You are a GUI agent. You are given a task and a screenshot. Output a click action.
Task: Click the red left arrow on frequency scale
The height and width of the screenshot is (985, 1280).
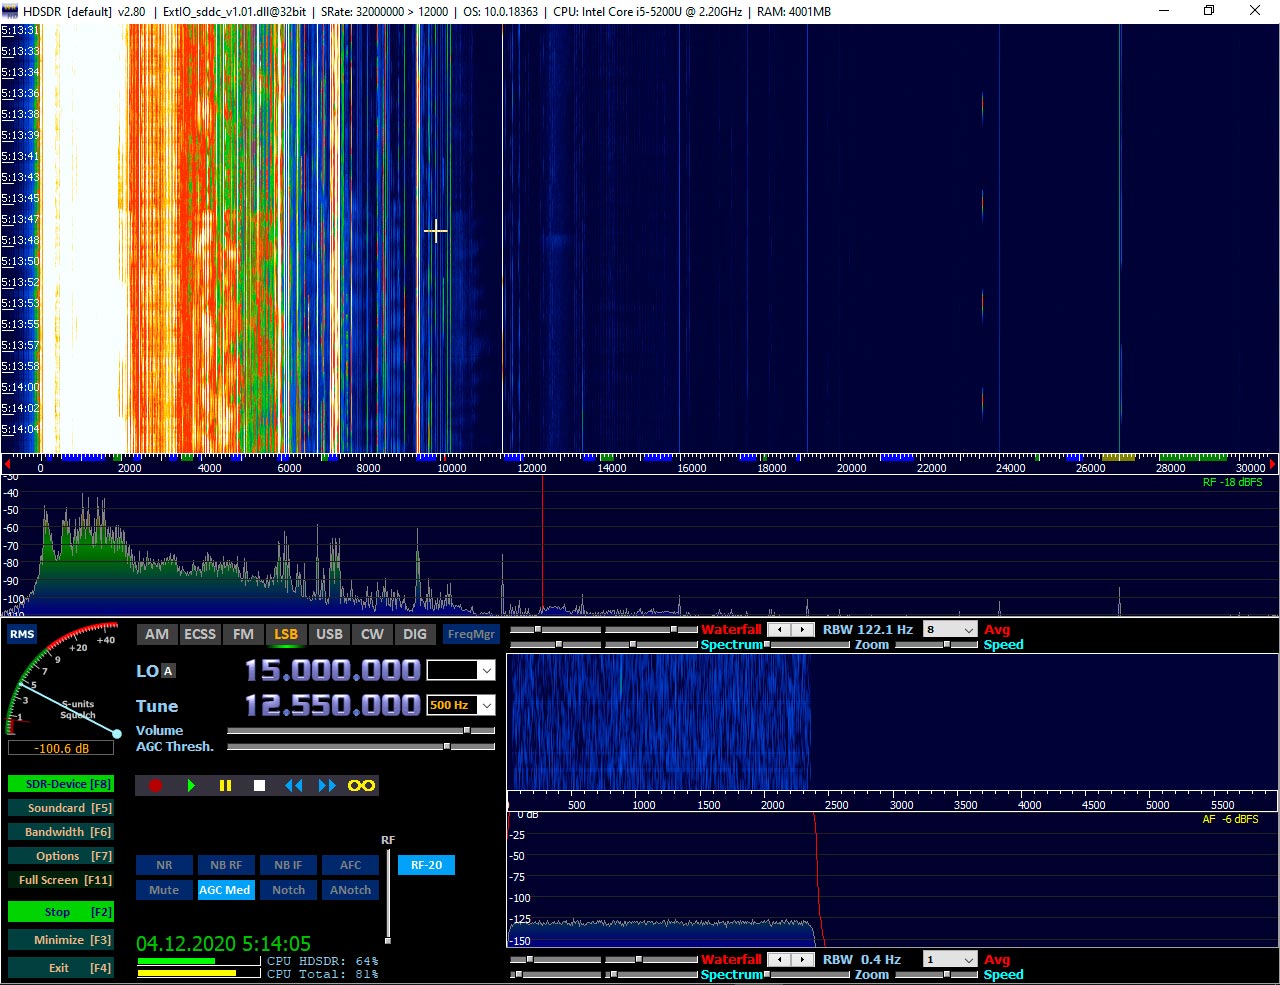pyautogui.click(x=6, y=465)
